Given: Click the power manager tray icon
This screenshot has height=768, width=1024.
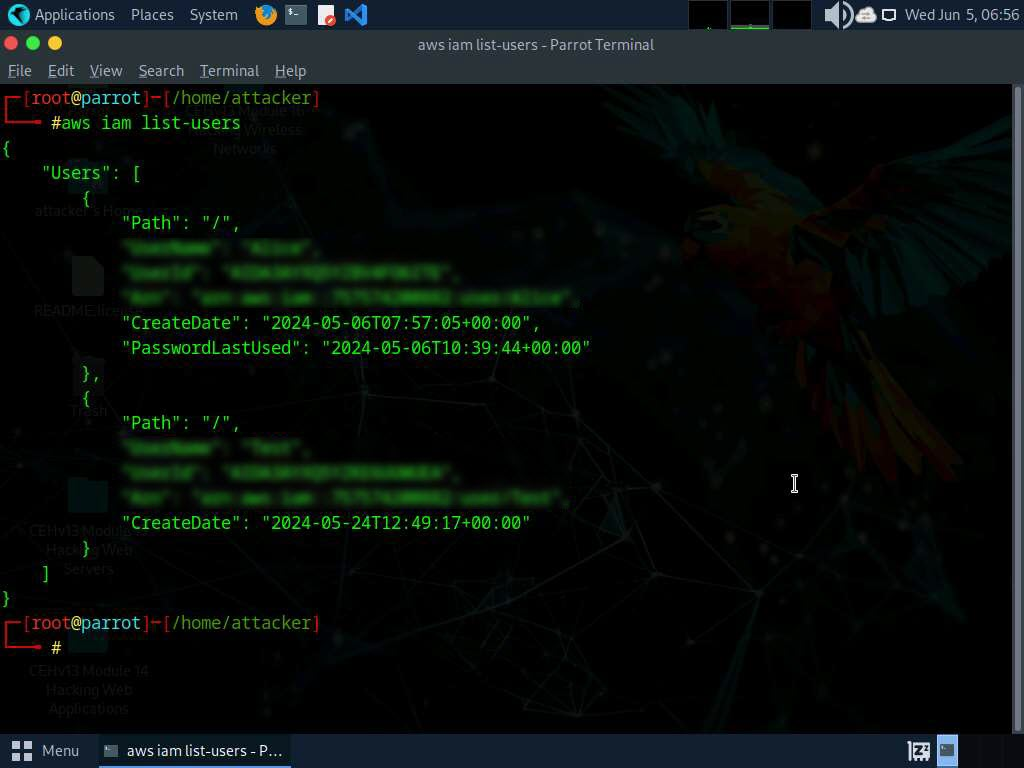Looking at the screenshot, I should coord(918,750).
